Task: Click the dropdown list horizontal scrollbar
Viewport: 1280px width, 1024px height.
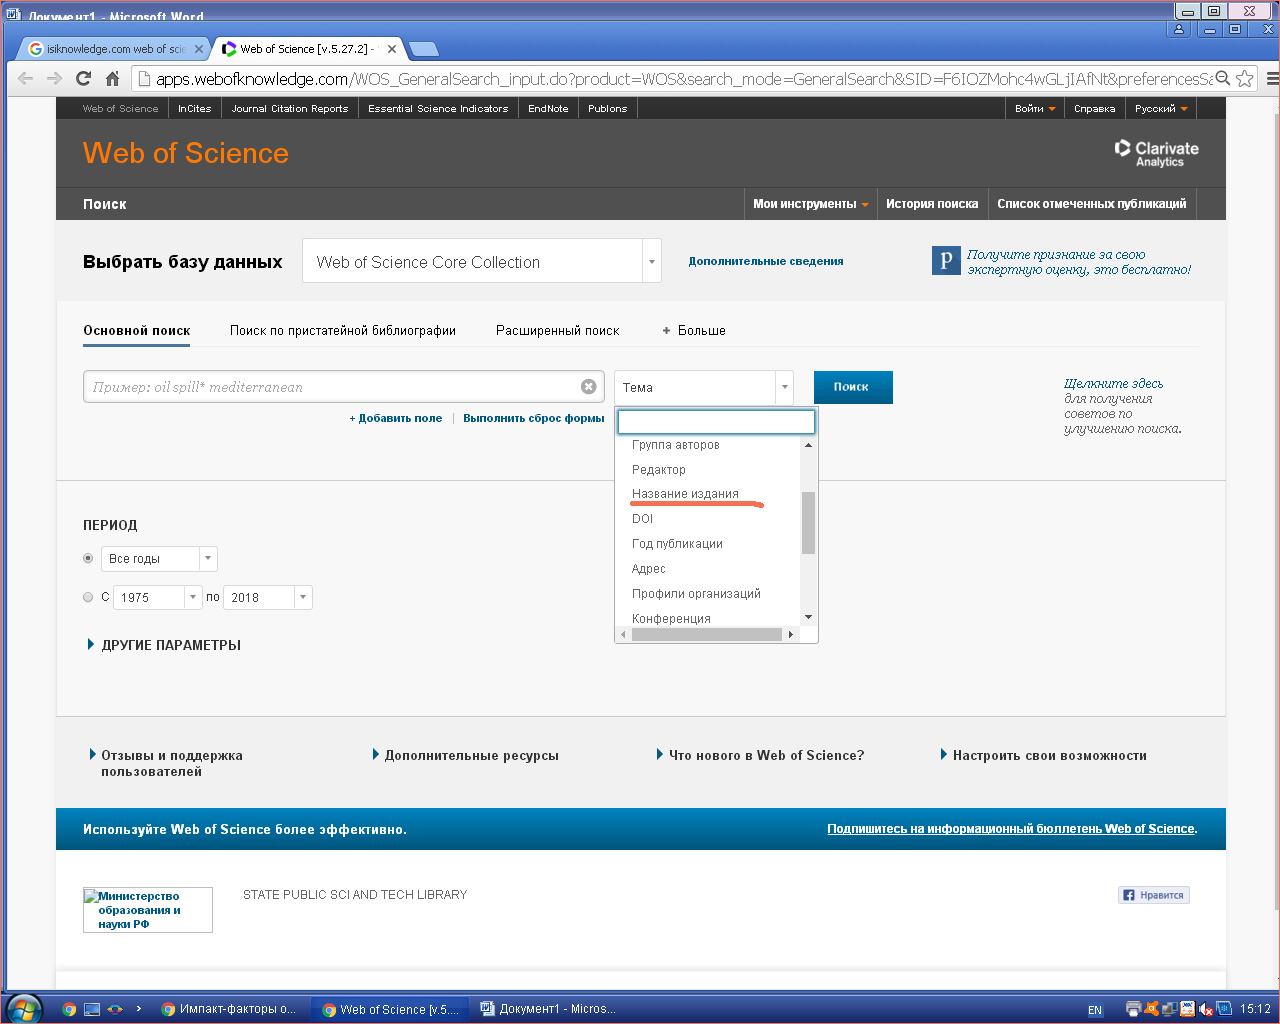Action: pos(707,634)
